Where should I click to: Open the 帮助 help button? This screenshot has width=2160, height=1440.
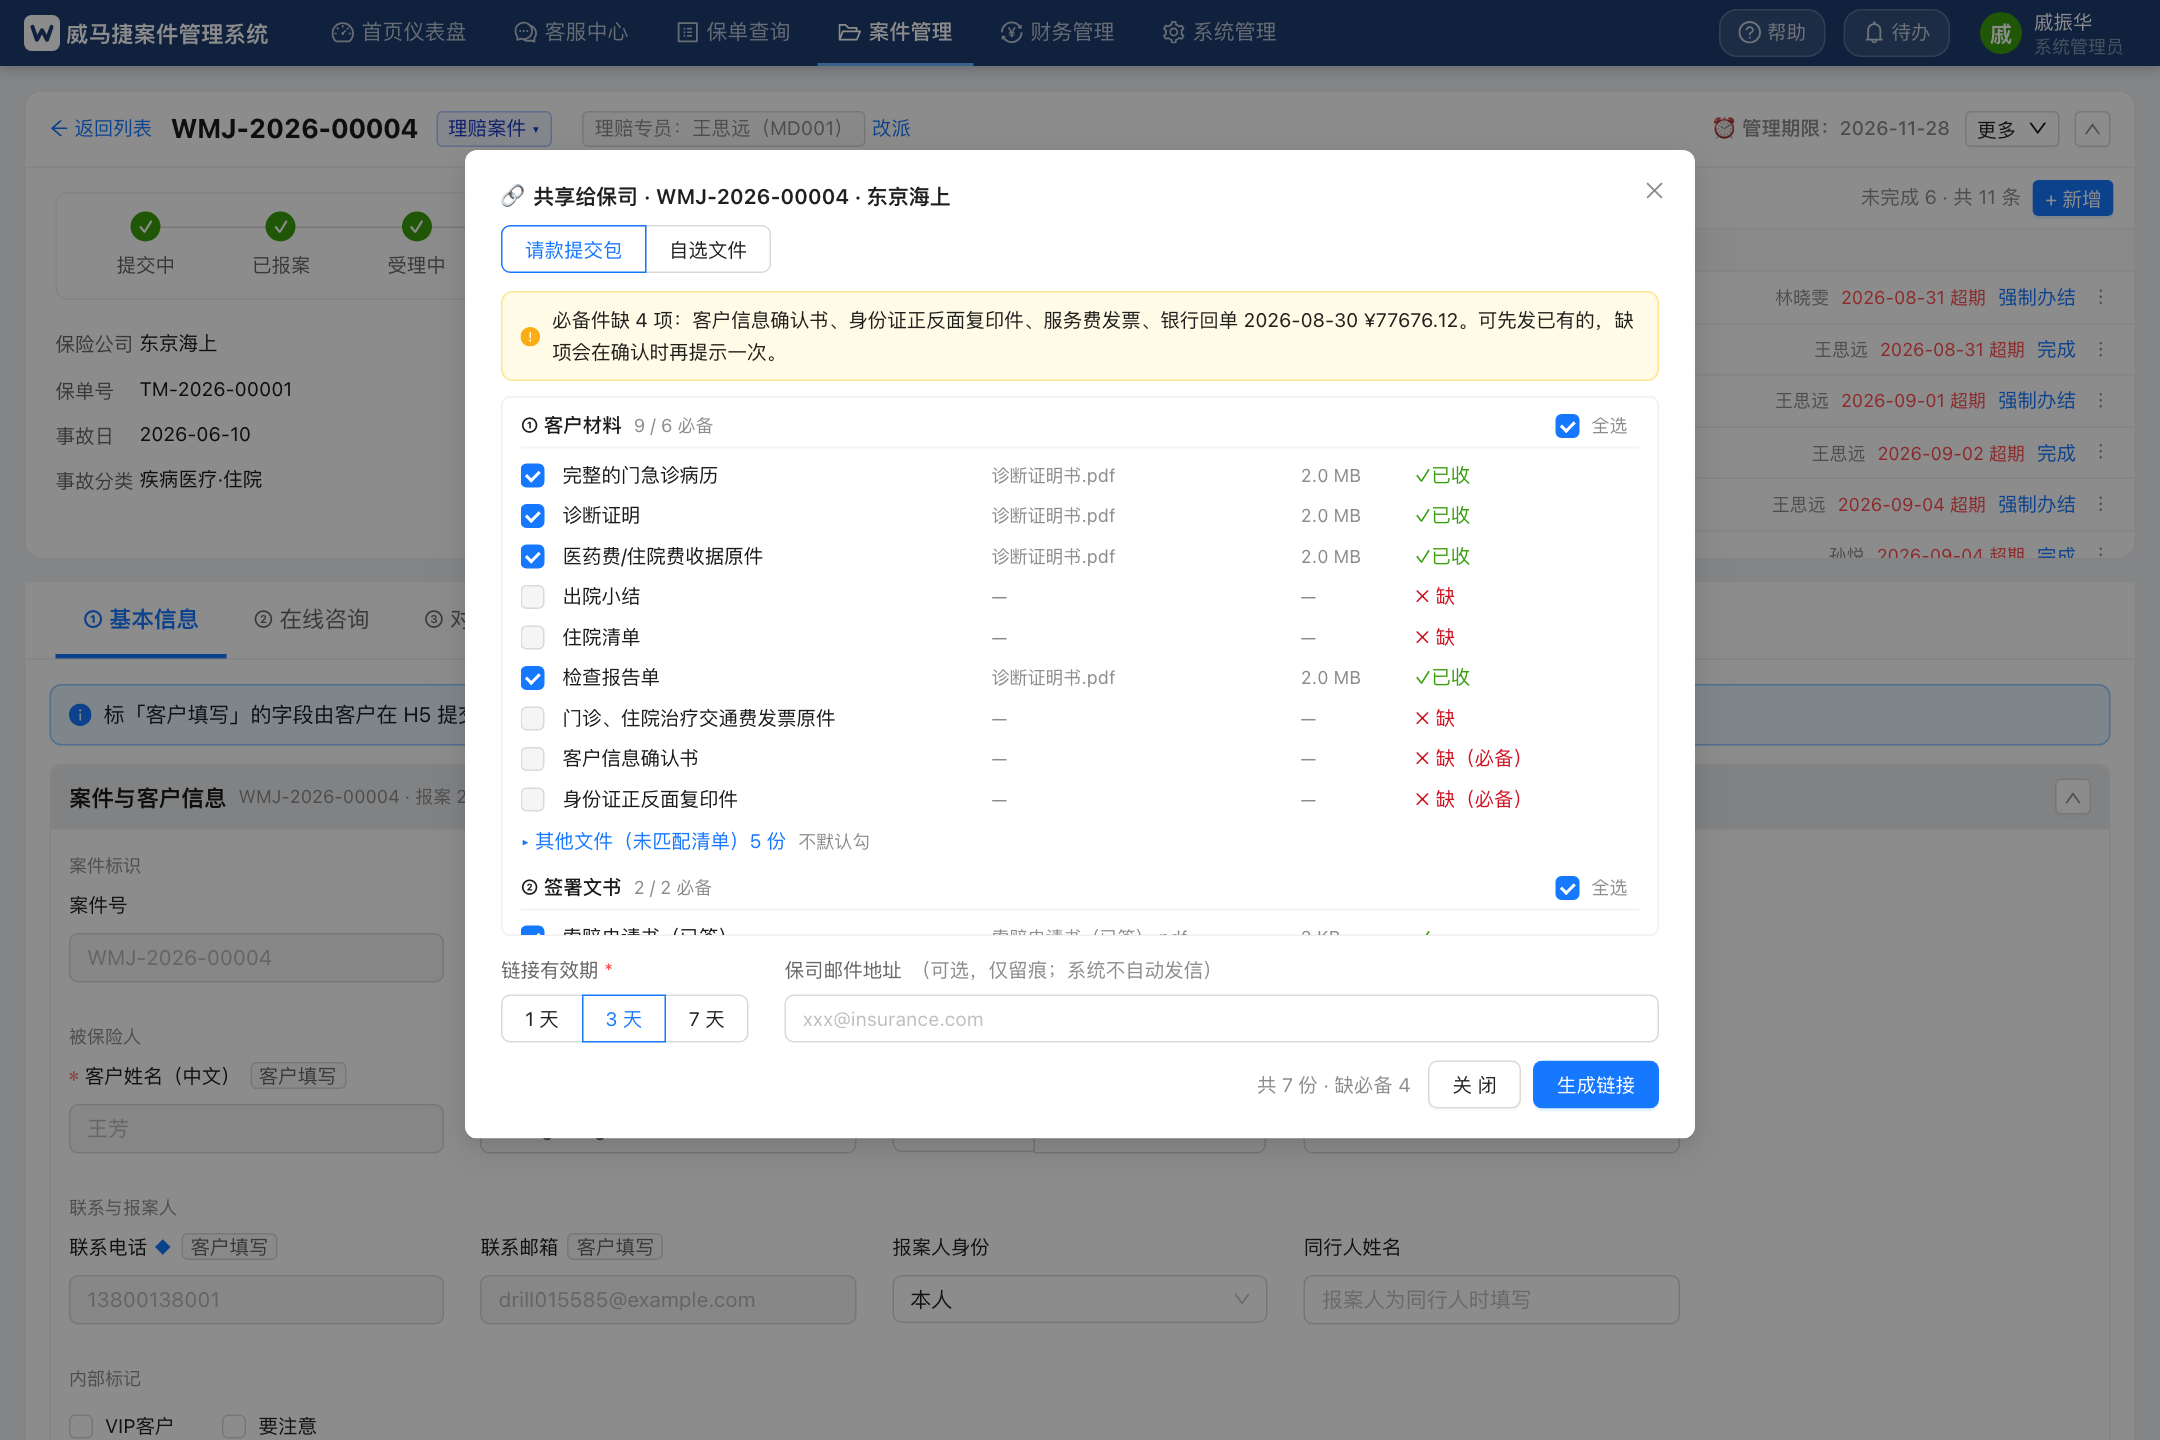coord(1771,33)
